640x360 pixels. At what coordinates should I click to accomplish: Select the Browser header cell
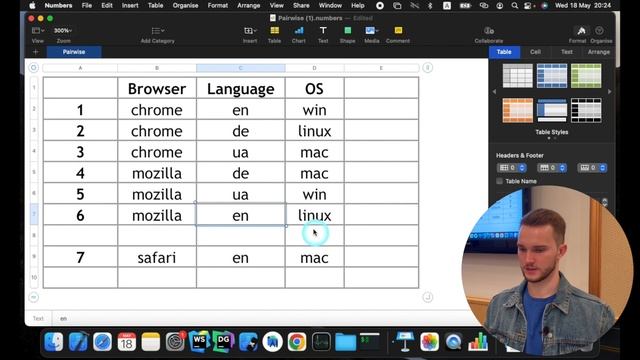157,88
